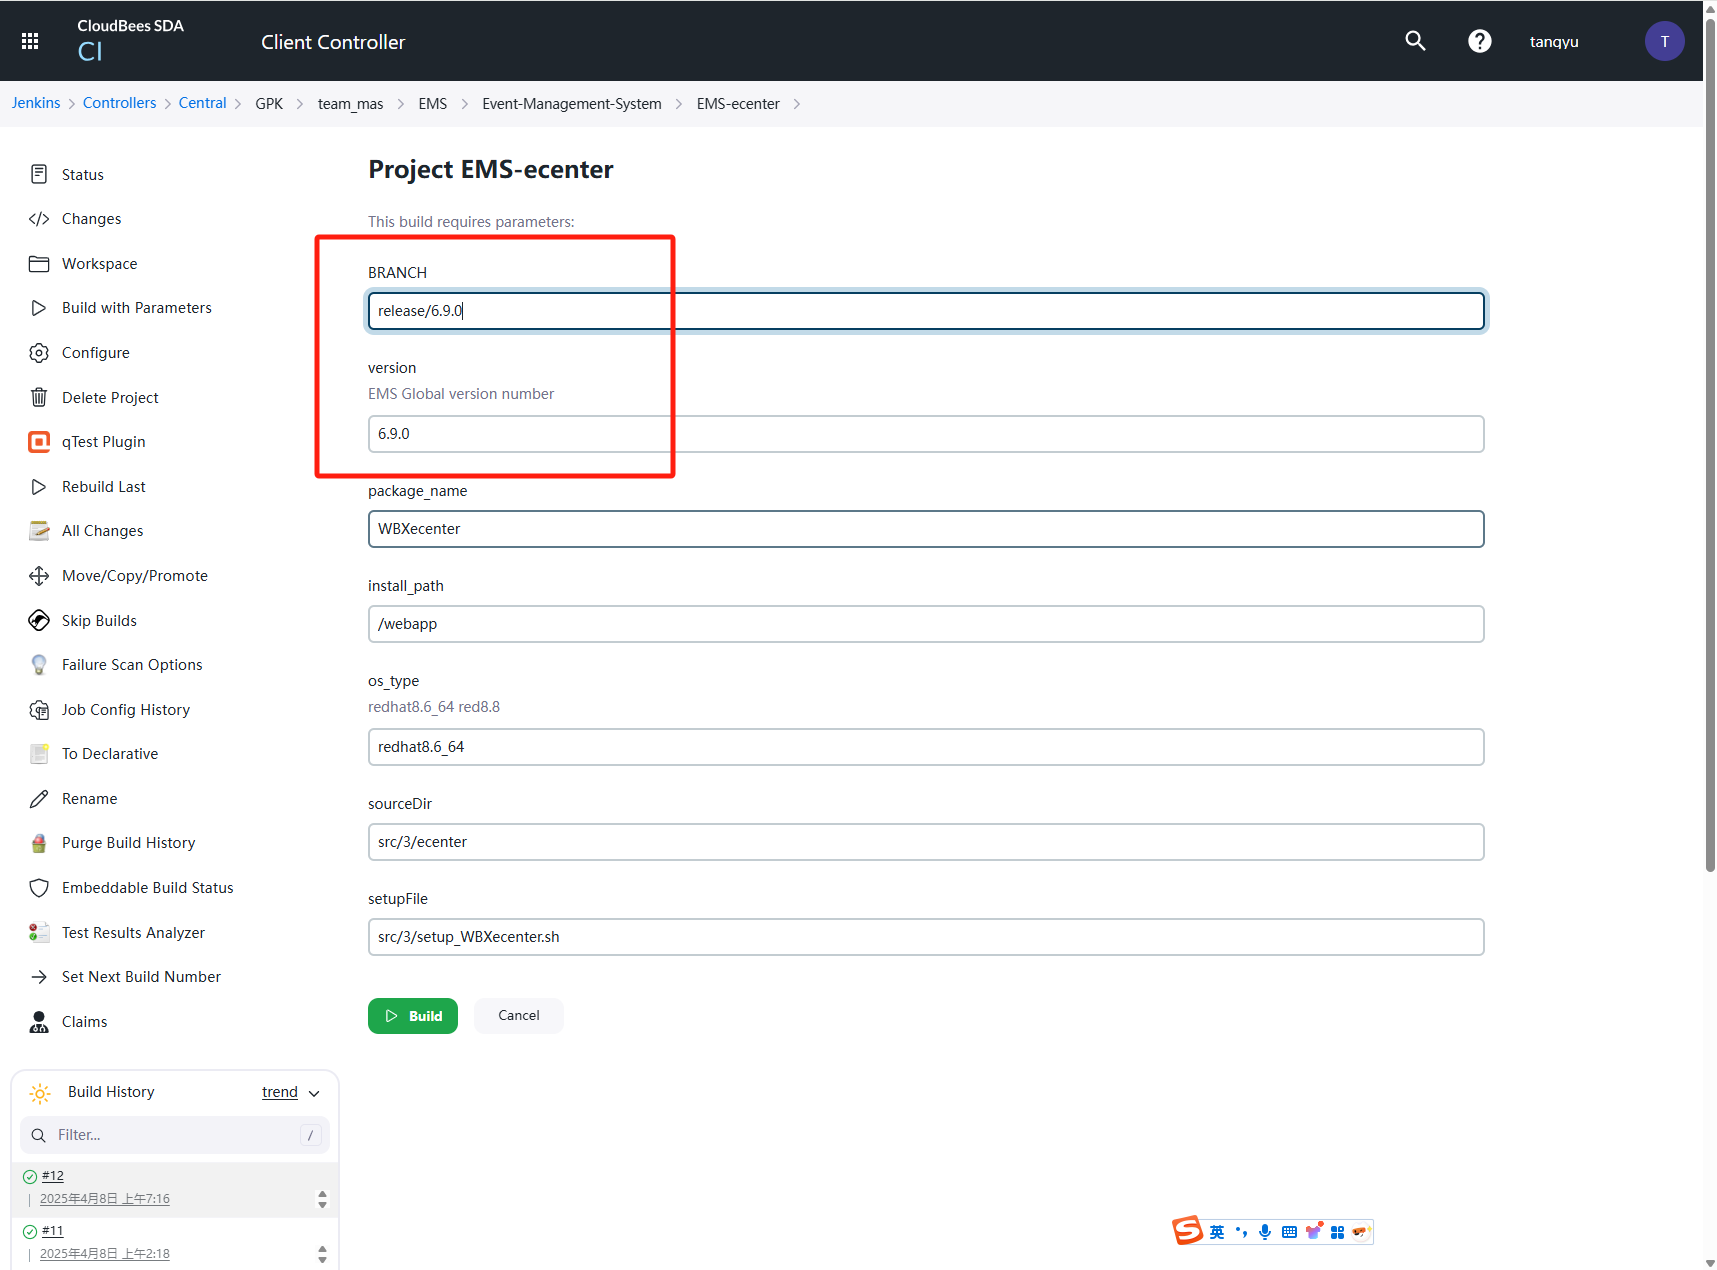Focus the version input with 6.9.0
The height and width of the screenshot is (1270, 1717).
click(x=926, y=434)
